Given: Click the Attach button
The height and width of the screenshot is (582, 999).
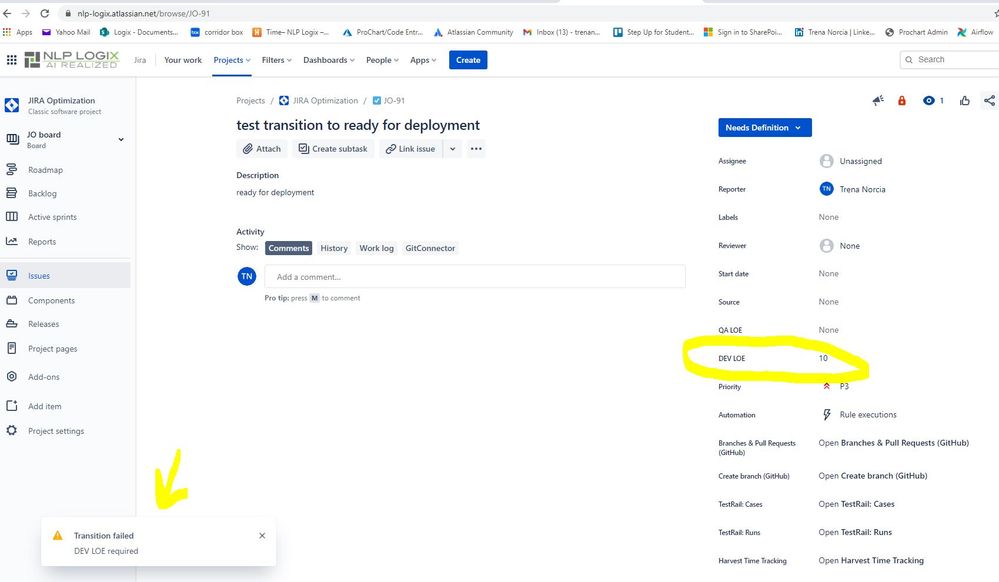Looking at the screenshot, I should coord(262,149).
